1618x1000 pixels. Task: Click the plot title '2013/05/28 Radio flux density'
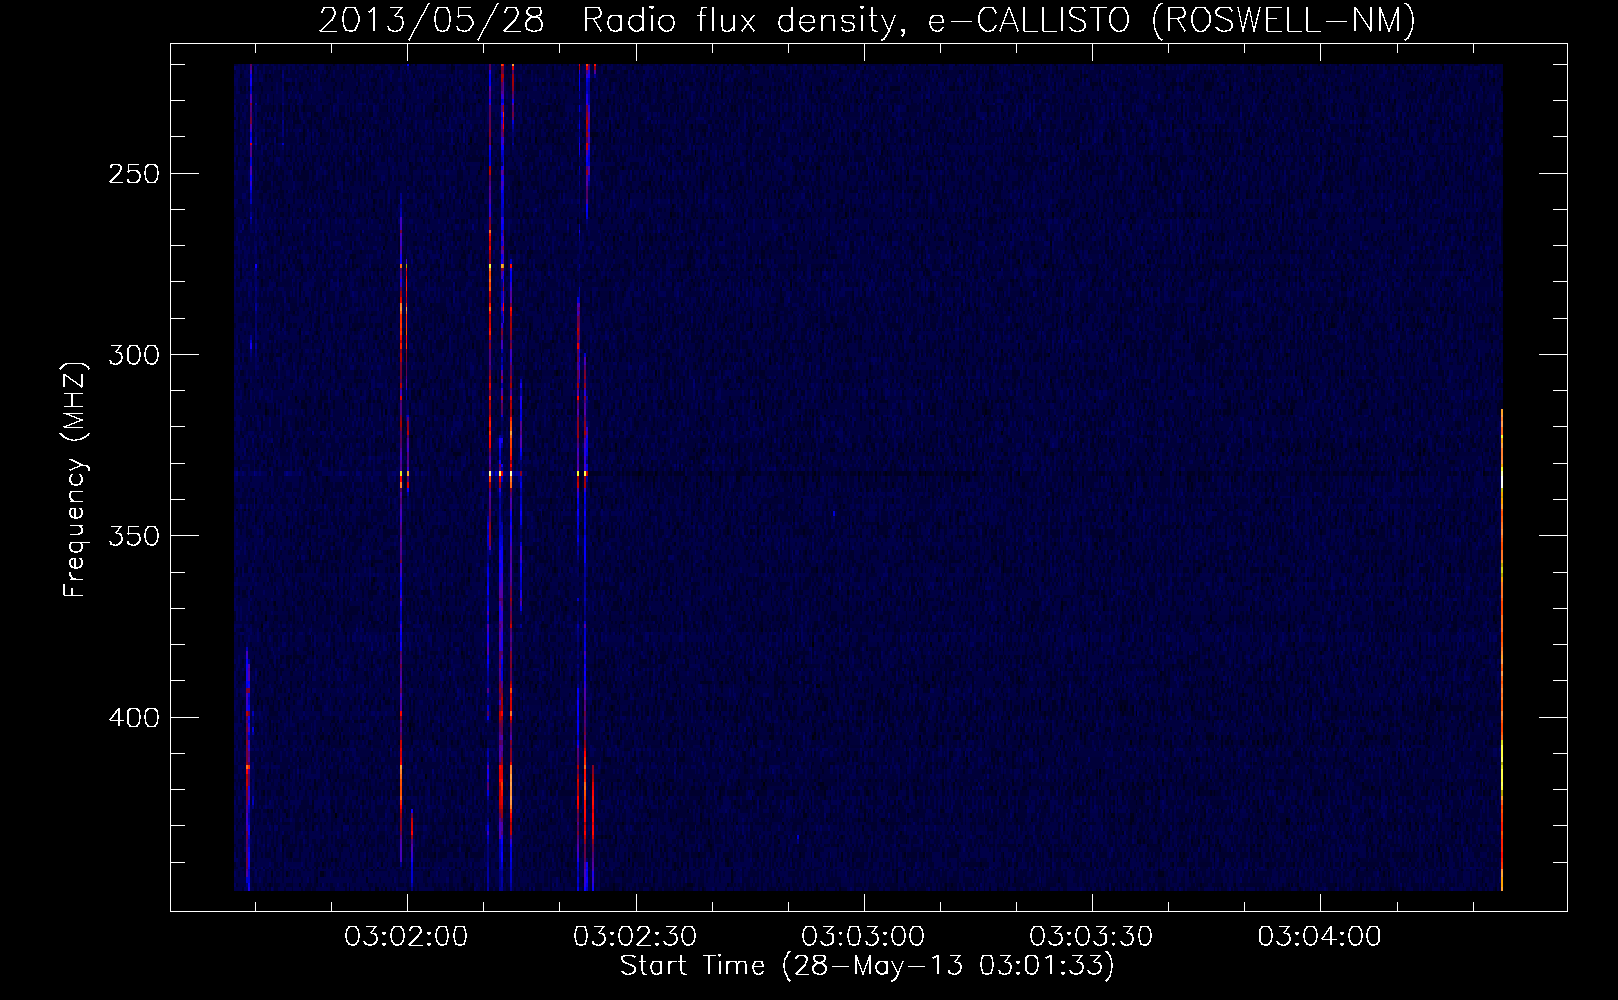coord(866,20)
